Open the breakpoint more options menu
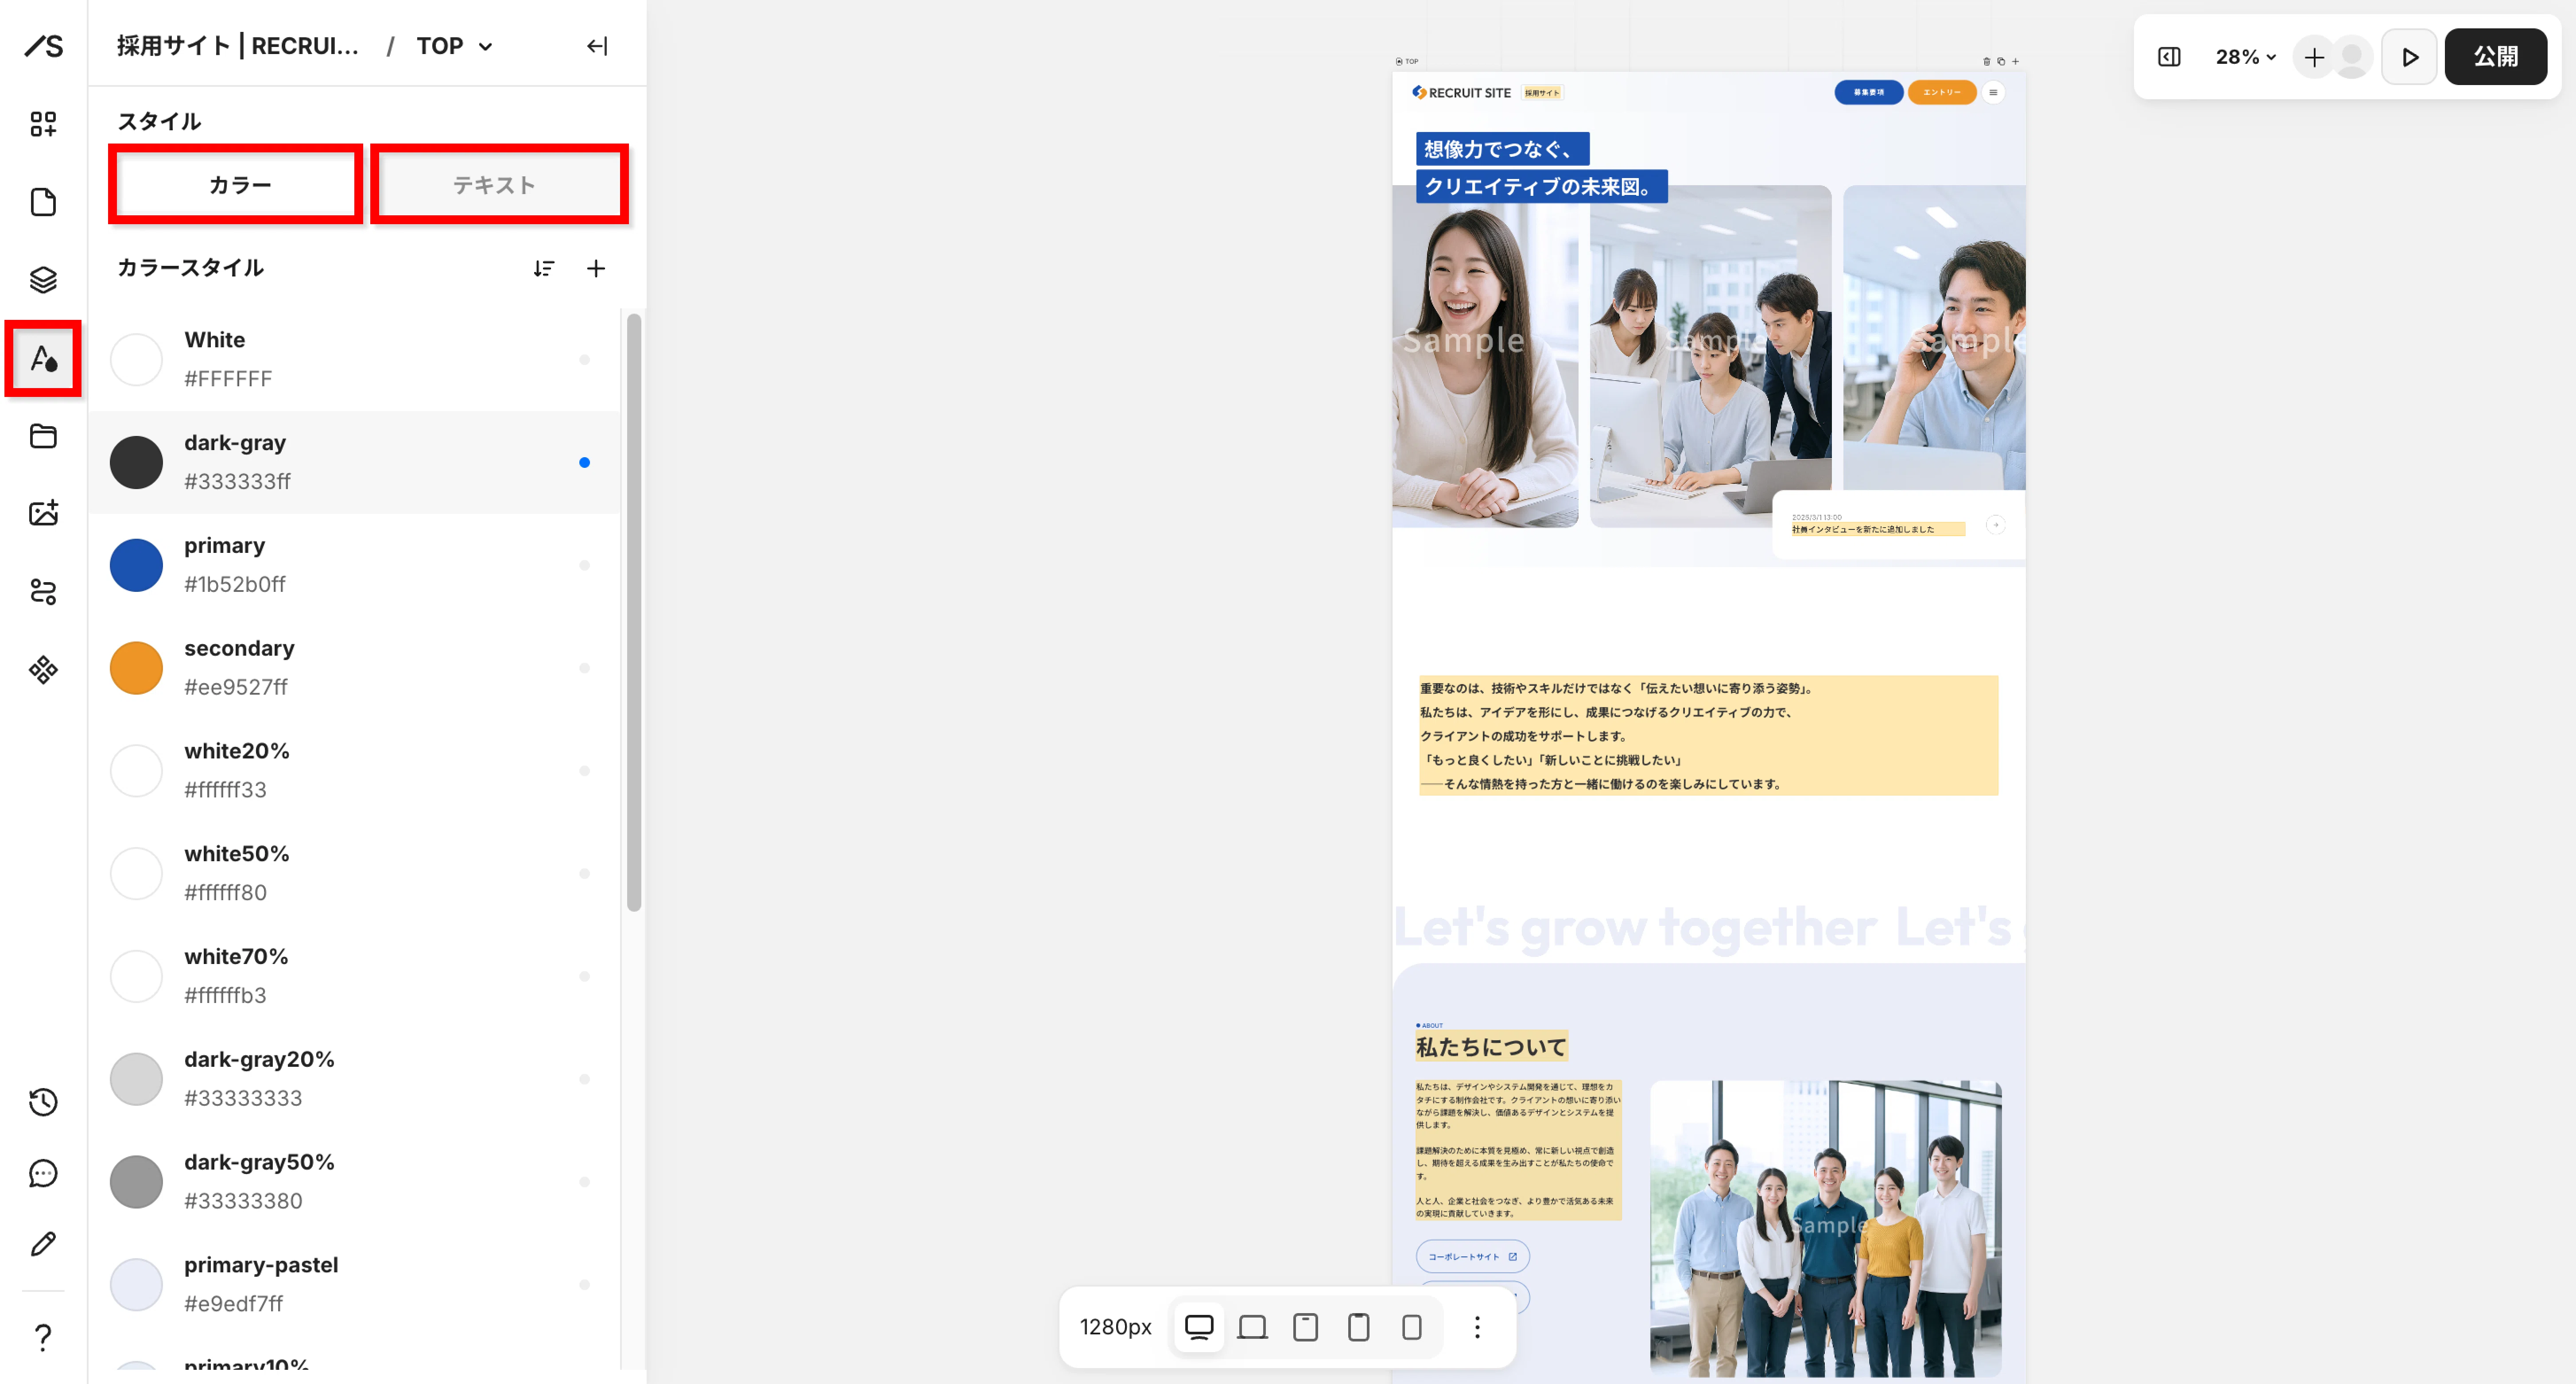Screen dimensions: 2576x1384 (1477, 1327)
